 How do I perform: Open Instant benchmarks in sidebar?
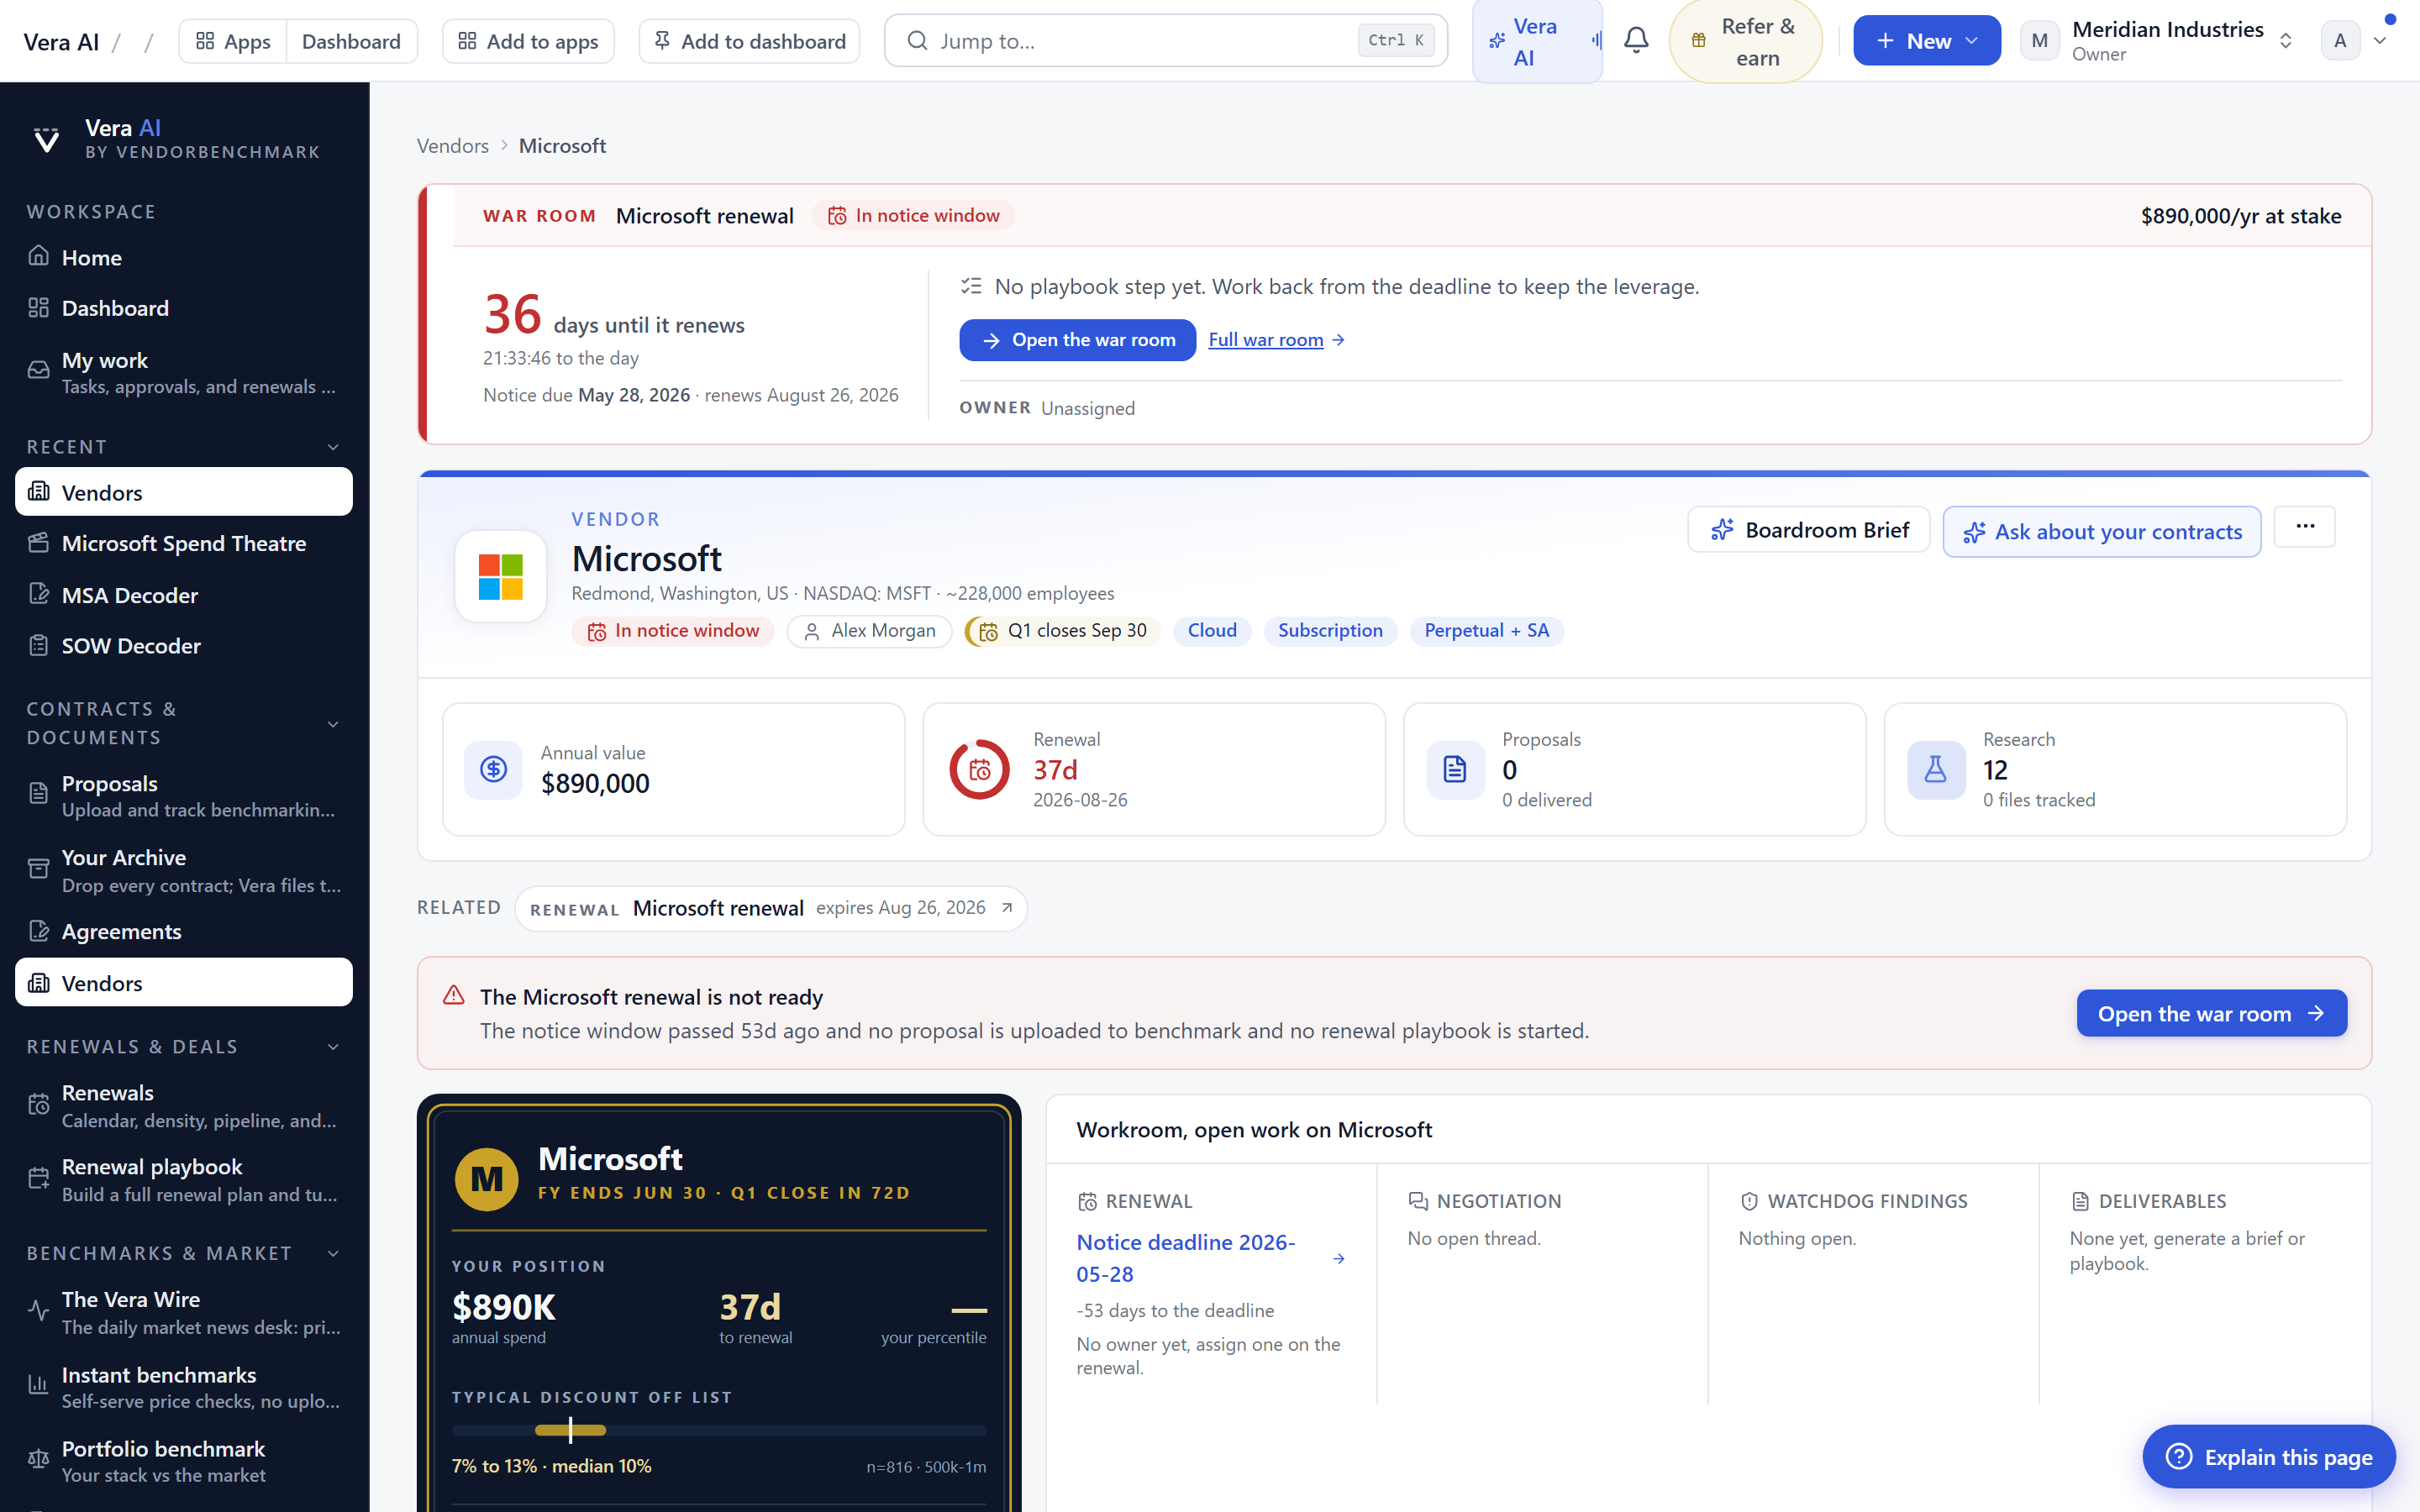184,1387
